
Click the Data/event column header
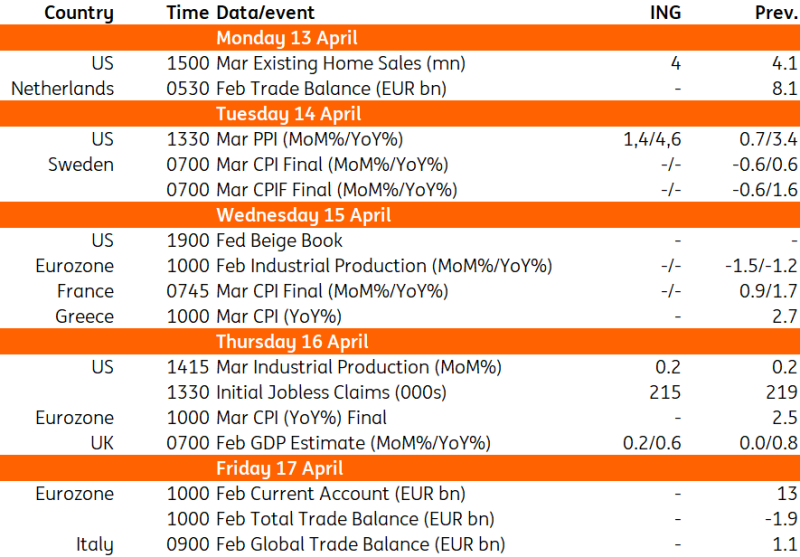[265, 13]
